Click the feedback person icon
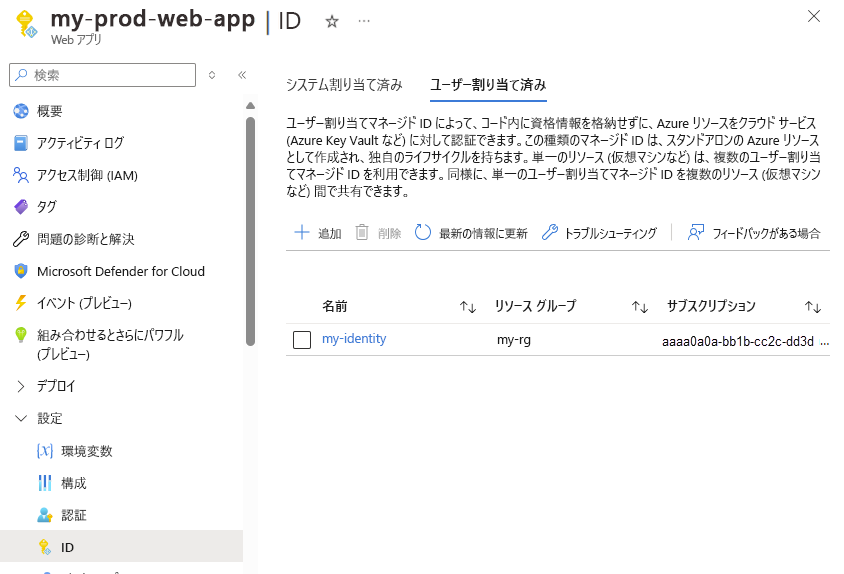This screenshot has height=574, width=844. [696, 233]
